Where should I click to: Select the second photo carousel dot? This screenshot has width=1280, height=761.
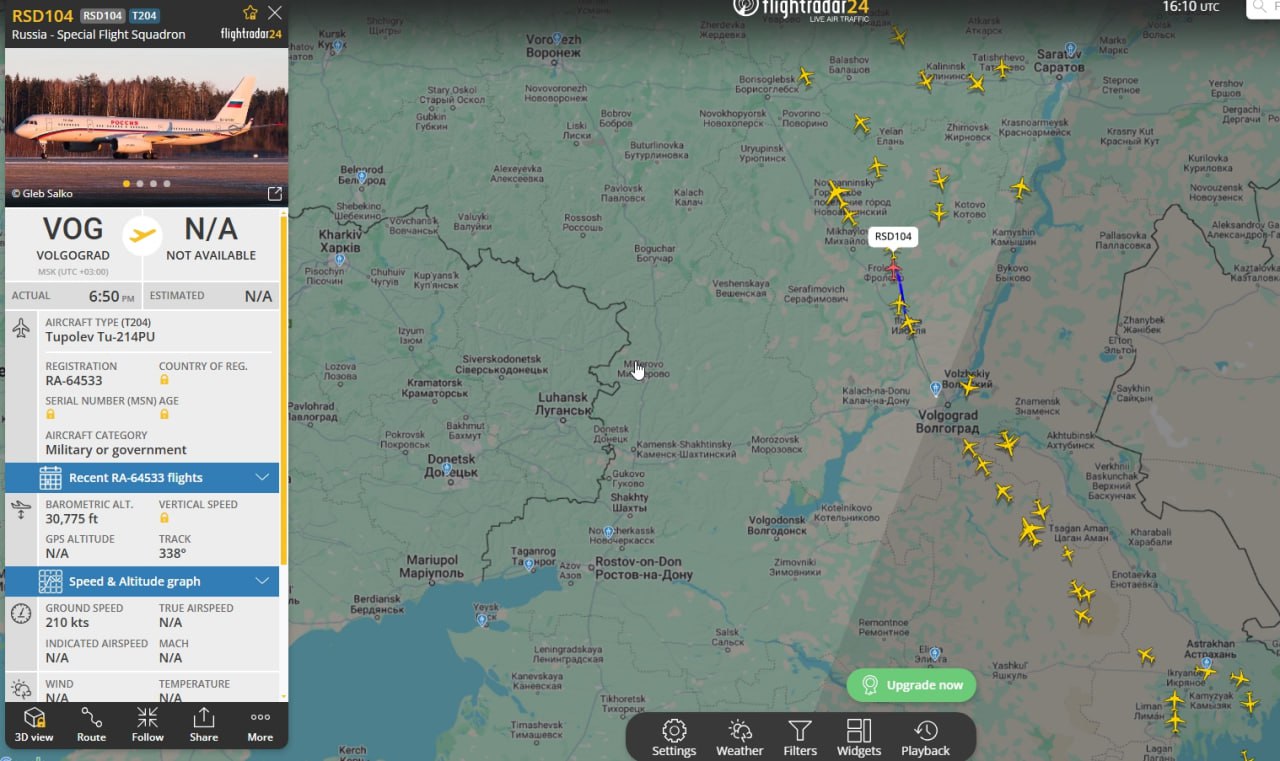[x=139, y=184]
